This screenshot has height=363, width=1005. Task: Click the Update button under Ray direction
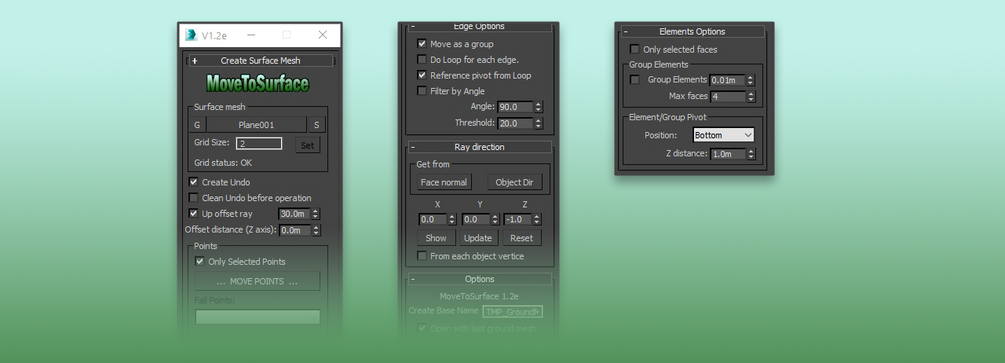click(478, 238)
